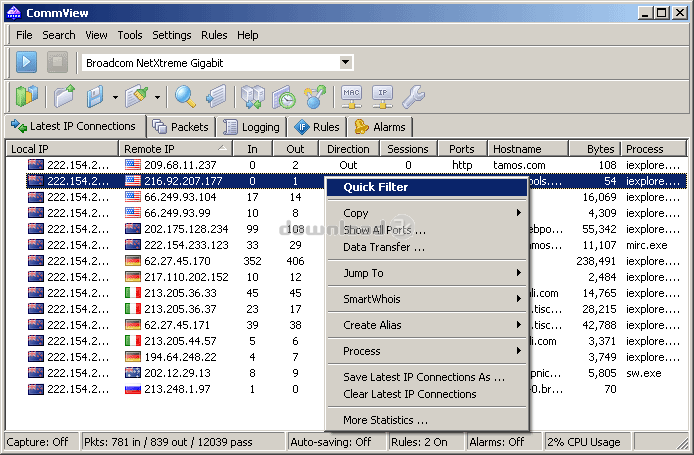Sort by the Process column header
This screenshot has width=694, height=455.
click(x=653, y=149)
